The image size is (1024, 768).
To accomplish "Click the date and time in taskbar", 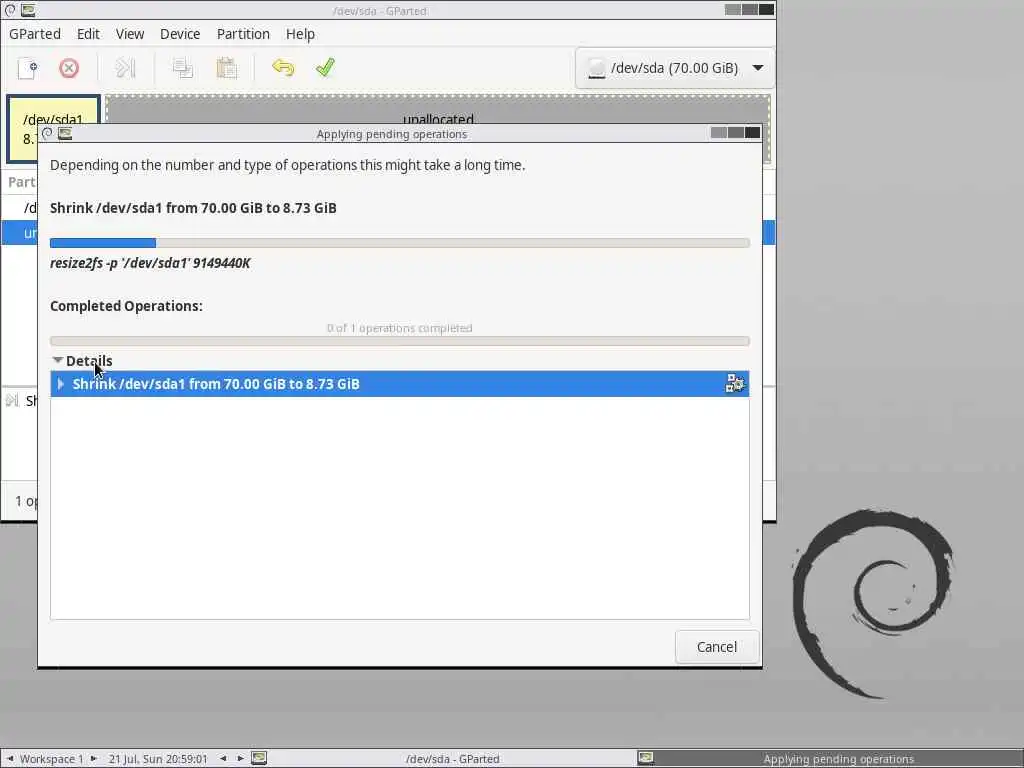I will tap(158, 759).
